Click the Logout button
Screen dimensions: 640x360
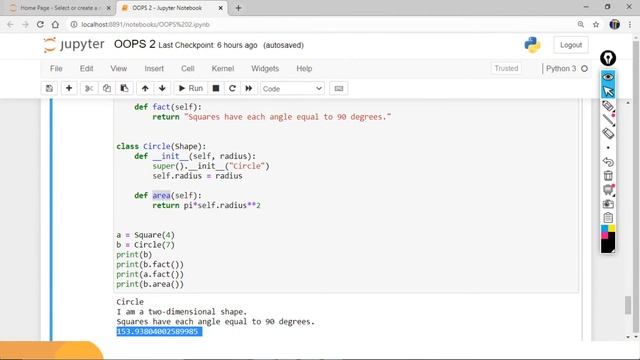(x=571, y=45)
